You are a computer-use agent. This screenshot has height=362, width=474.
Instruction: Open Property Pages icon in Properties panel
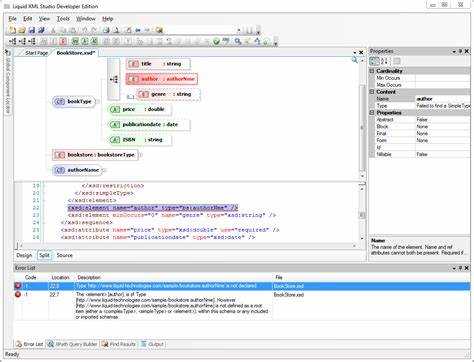pyautogui.click(x=397, y=61)
